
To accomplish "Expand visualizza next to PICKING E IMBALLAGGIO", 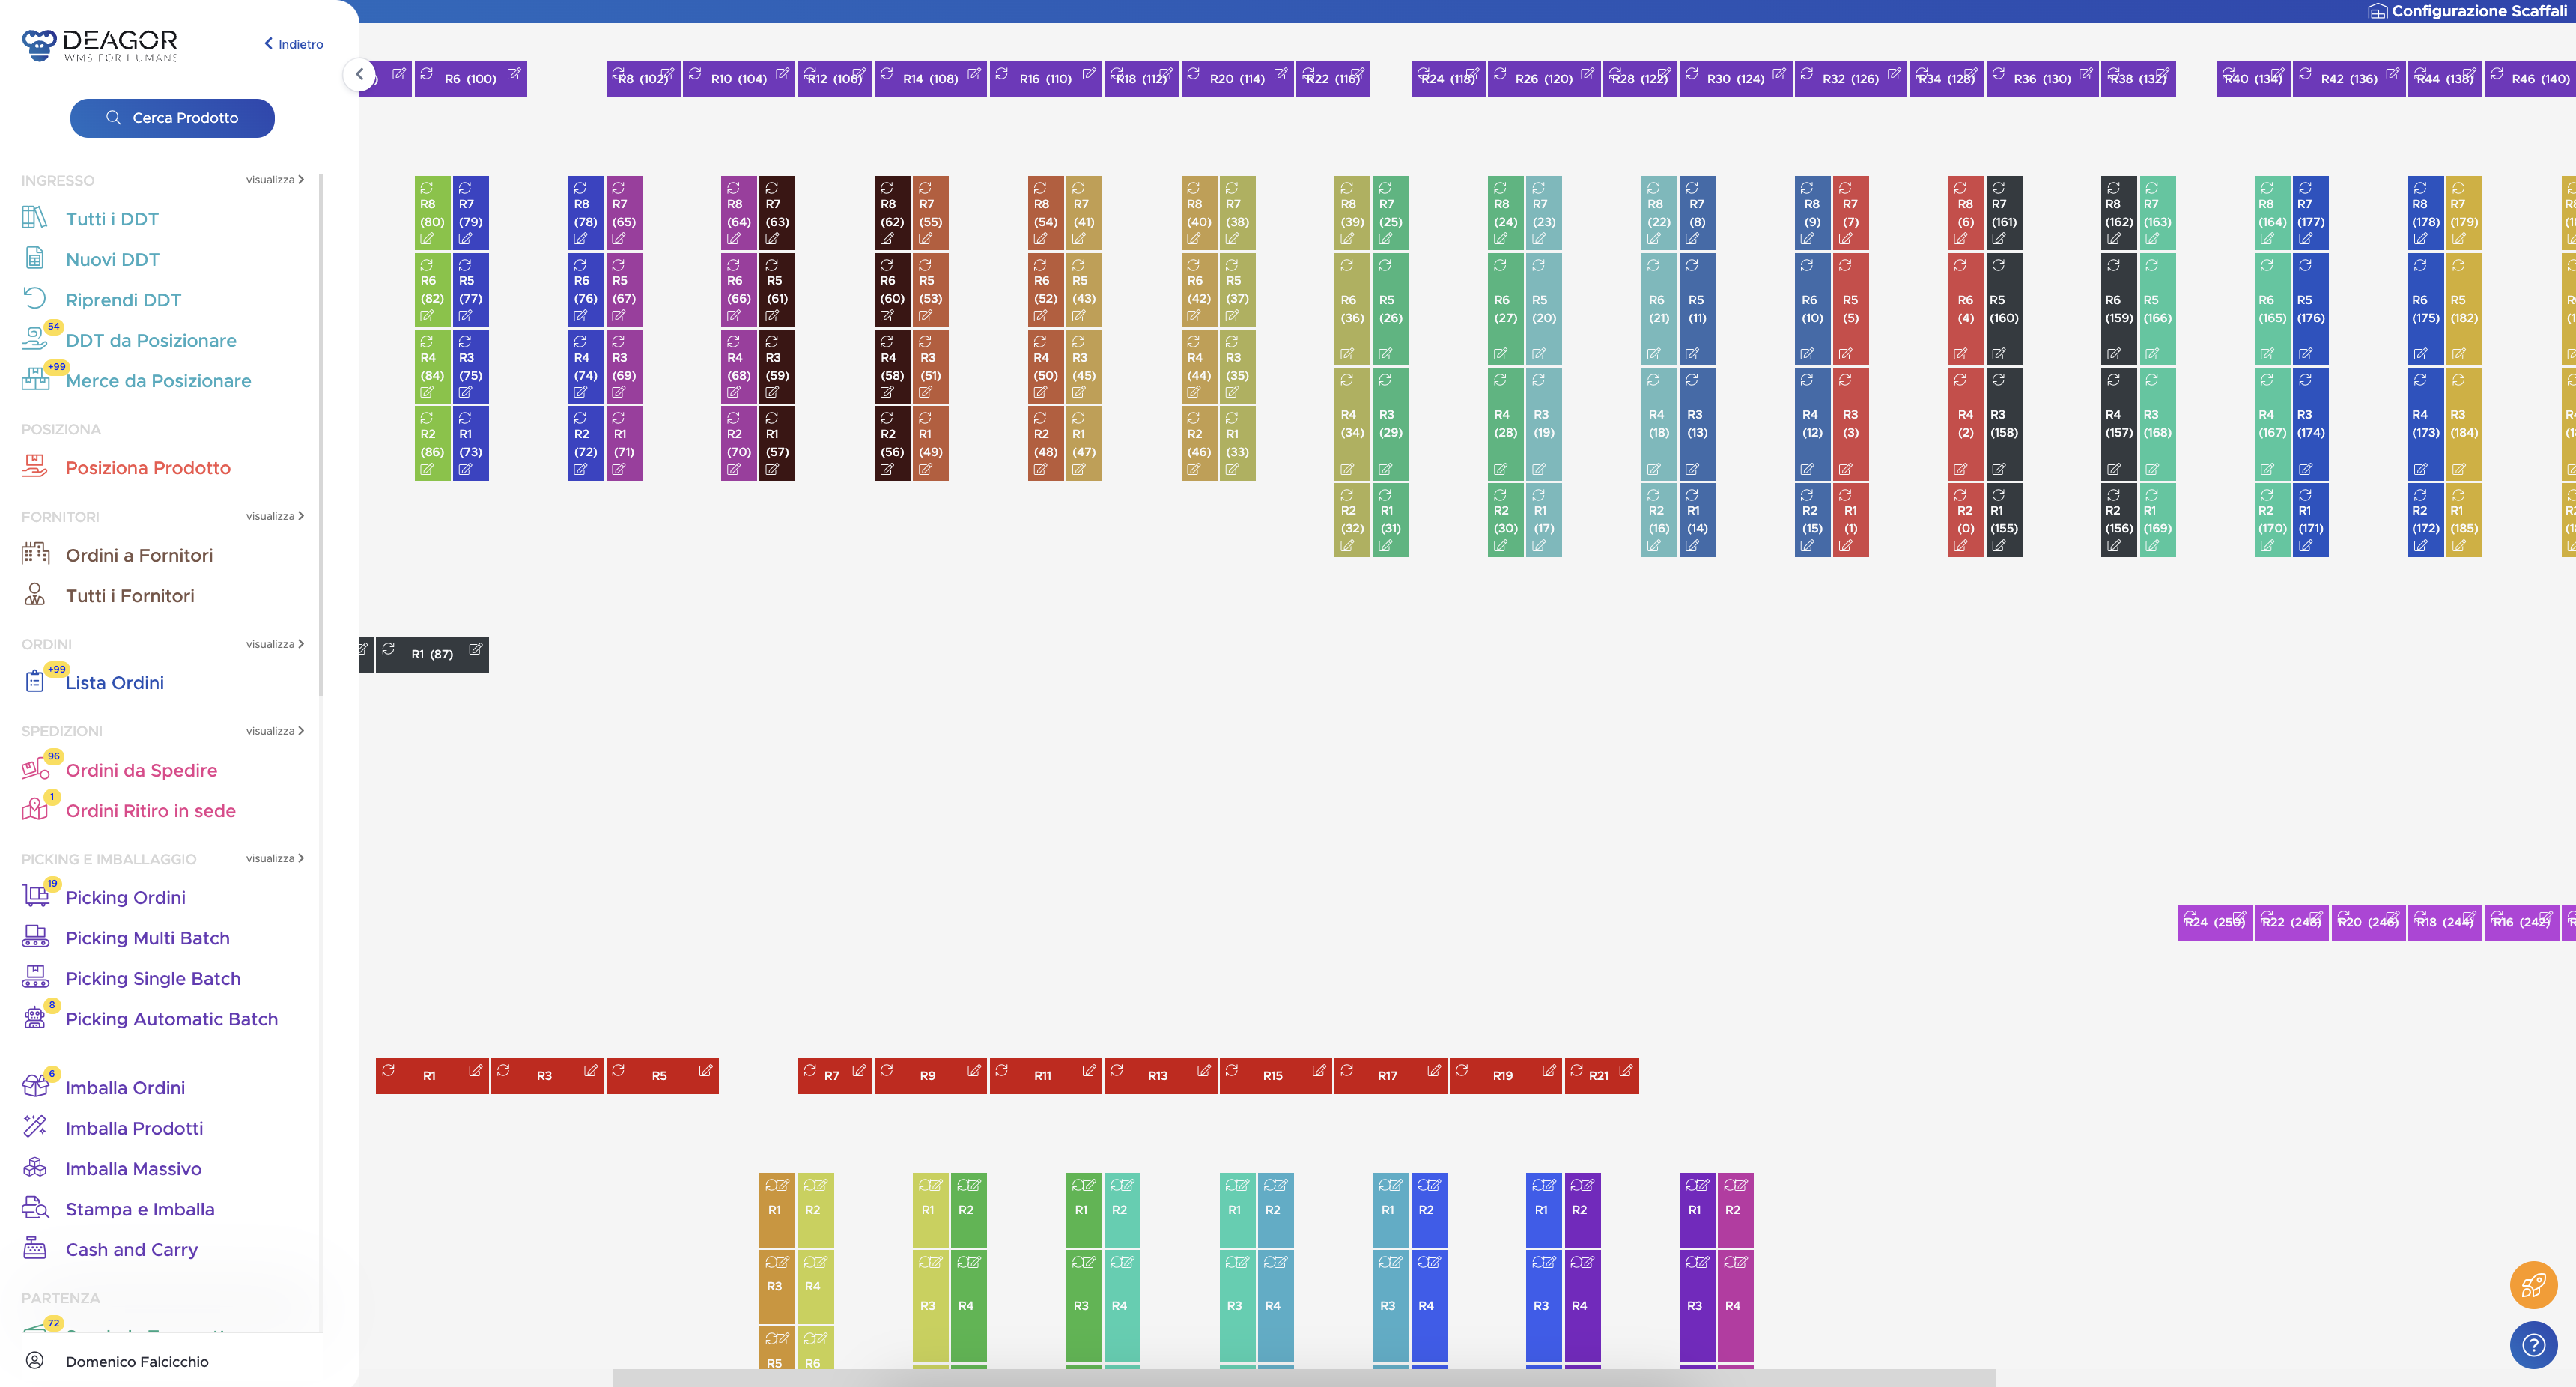I will (x=275, y=858).
